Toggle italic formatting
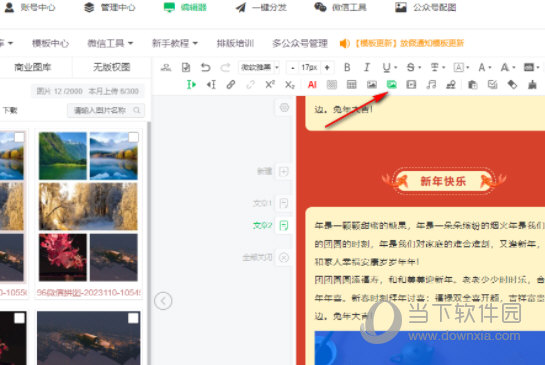Viewport: 545px width, 365px height. (367, 67)
